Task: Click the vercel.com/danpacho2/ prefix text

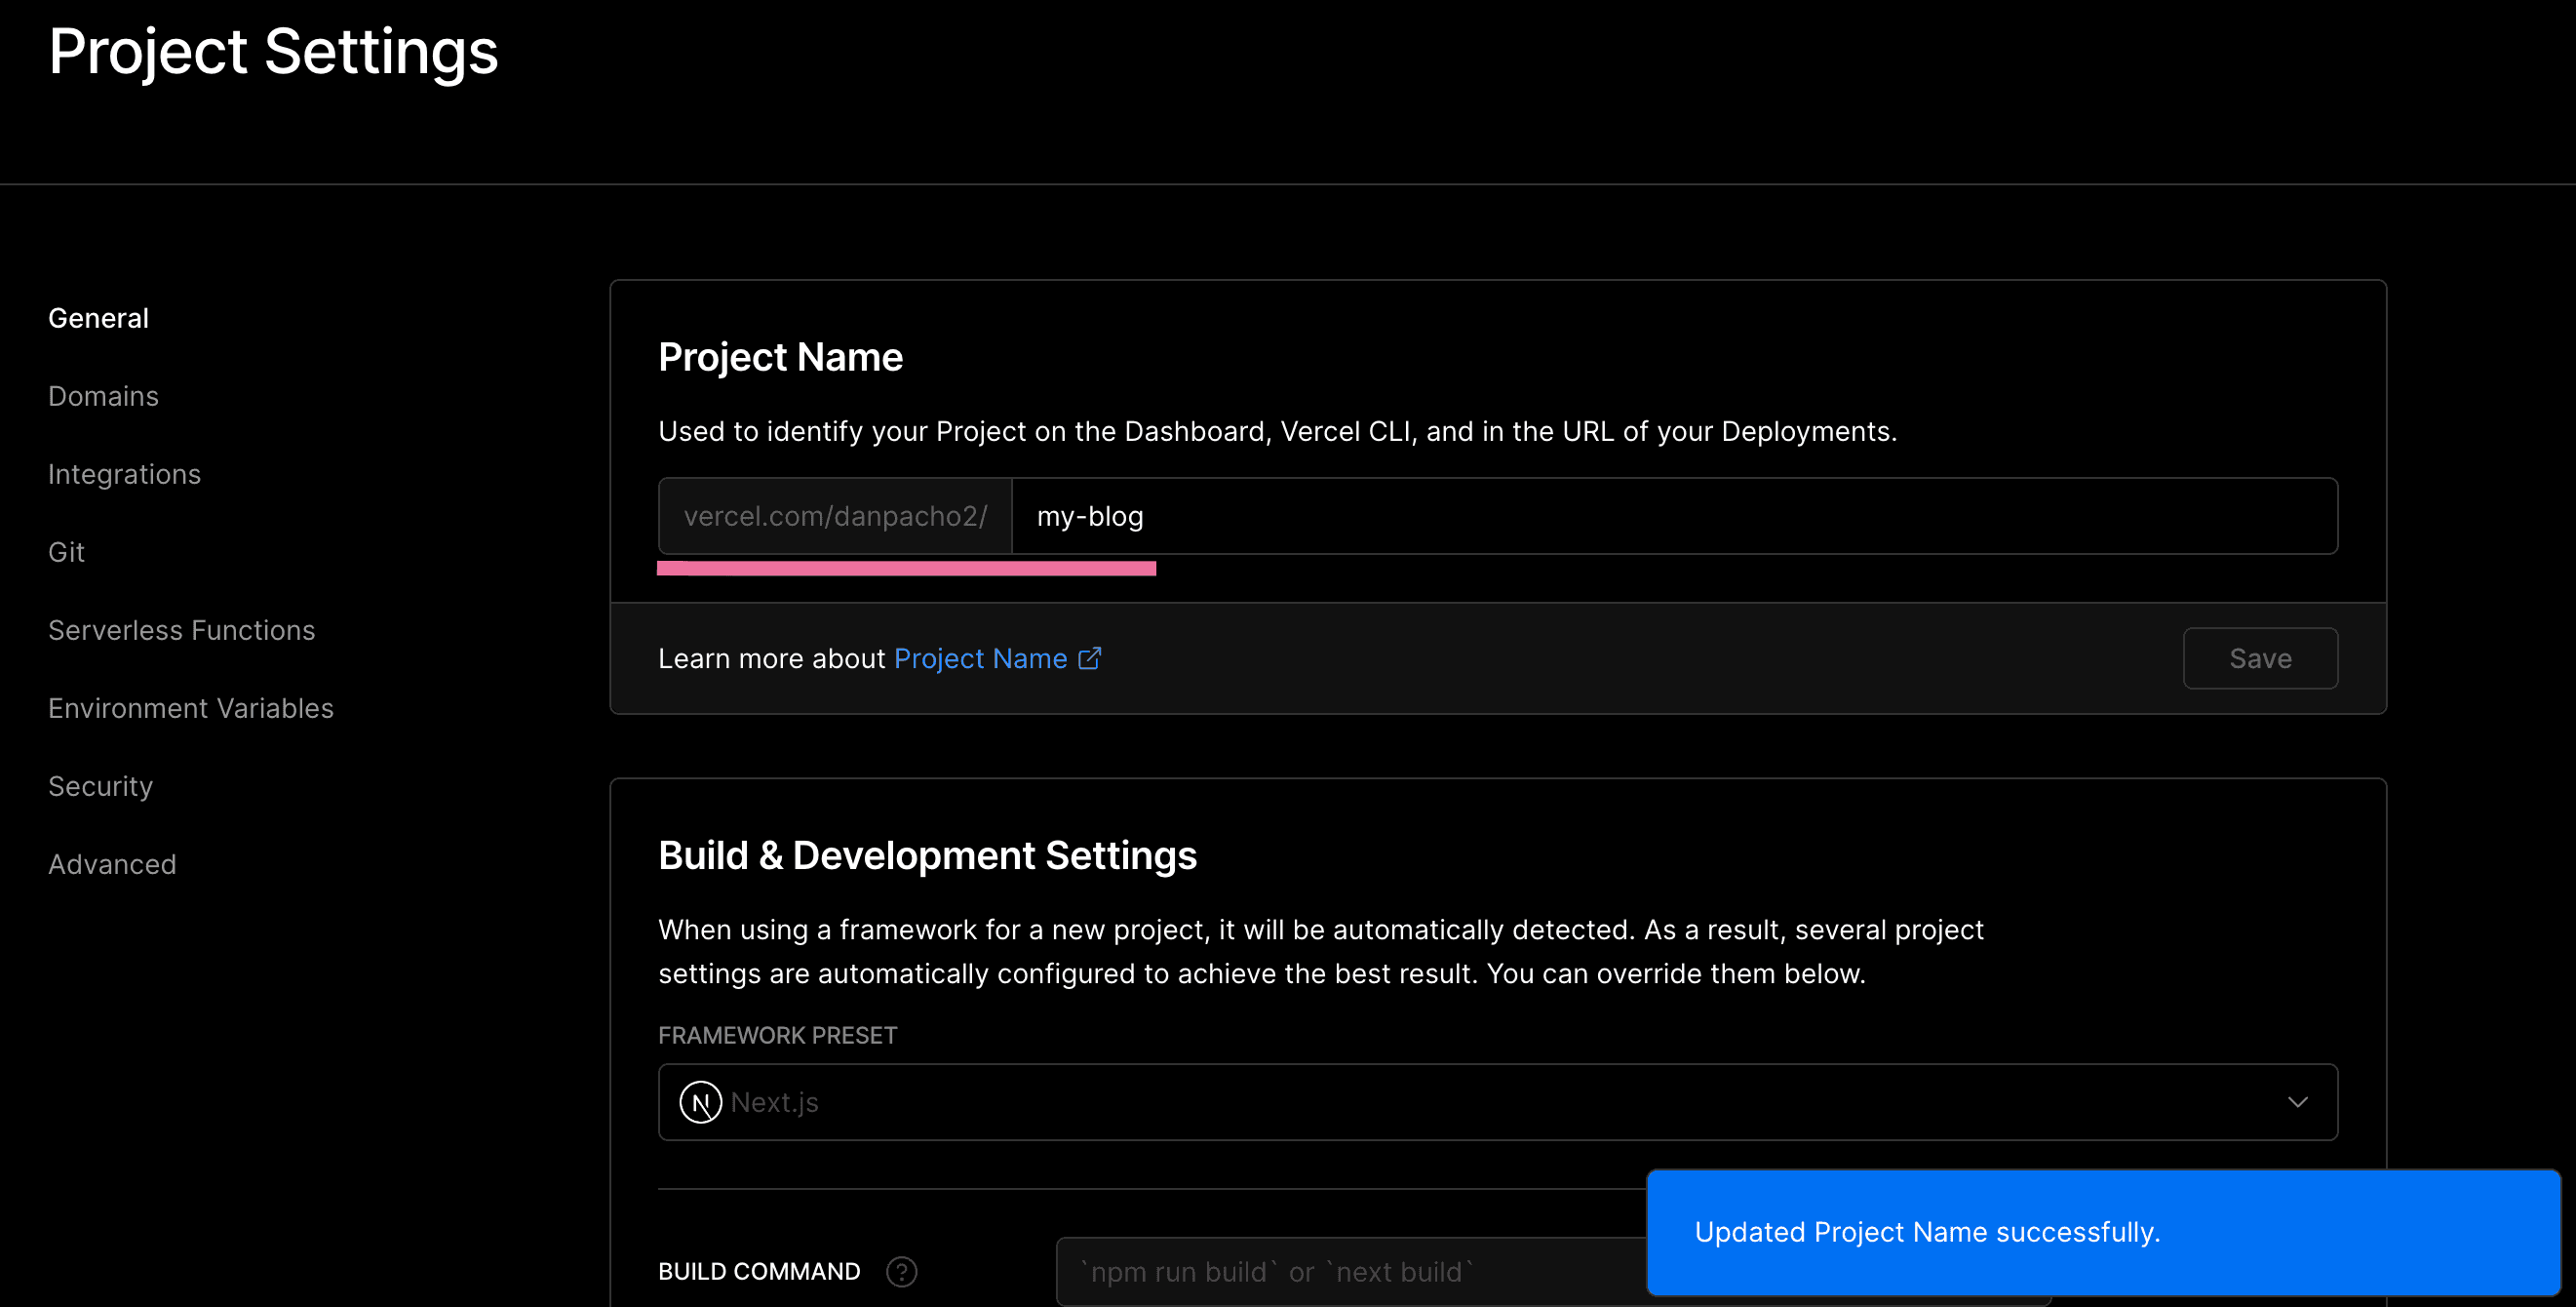Action: click(835, 516)
